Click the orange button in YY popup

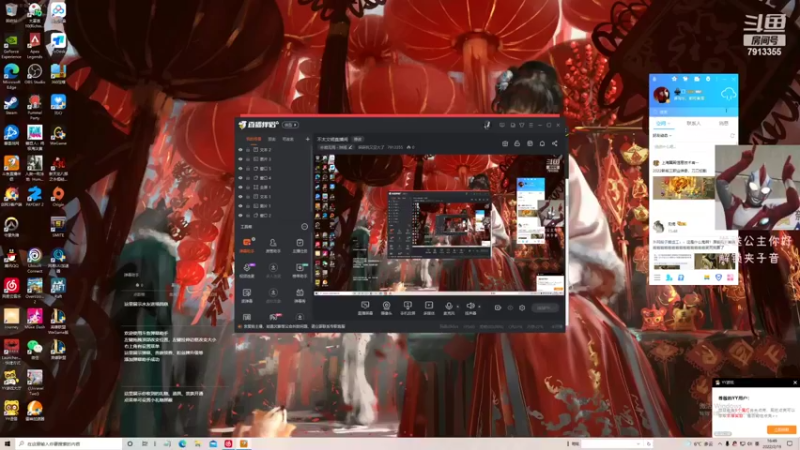(x=782, y=430)
